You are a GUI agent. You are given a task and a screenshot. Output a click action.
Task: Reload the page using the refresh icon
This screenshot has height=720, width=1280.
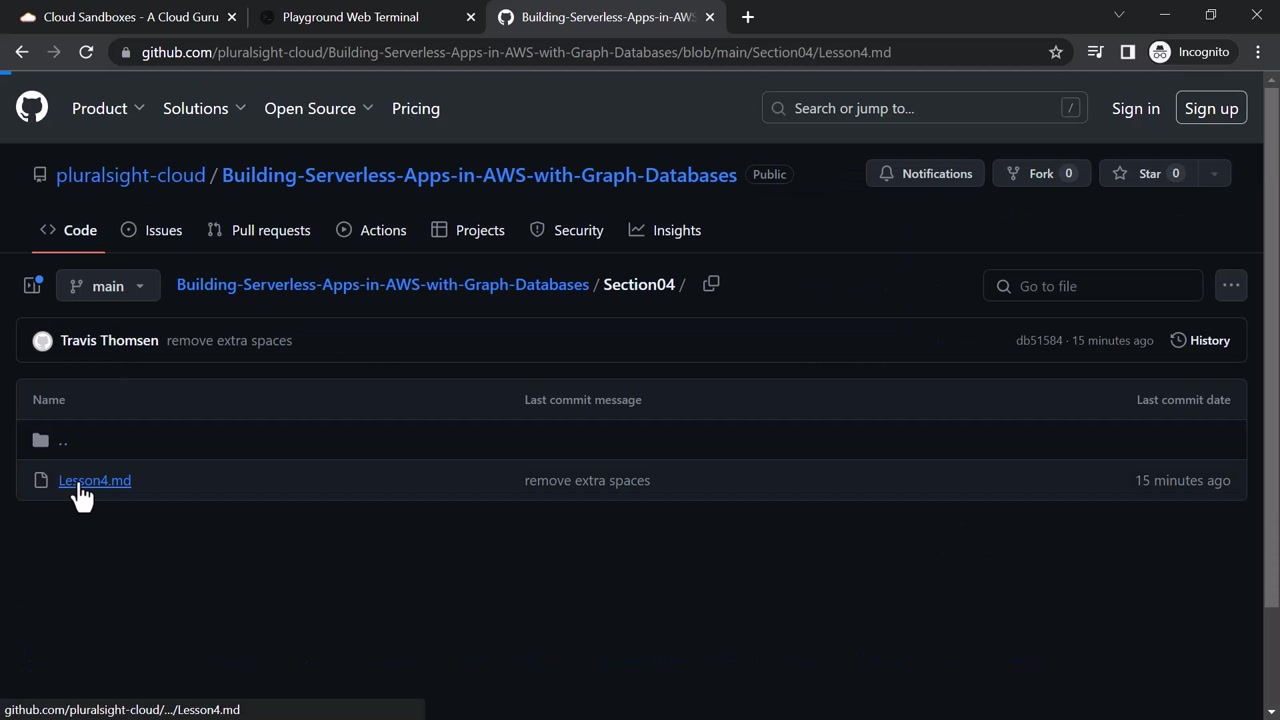tap(86, 52)
